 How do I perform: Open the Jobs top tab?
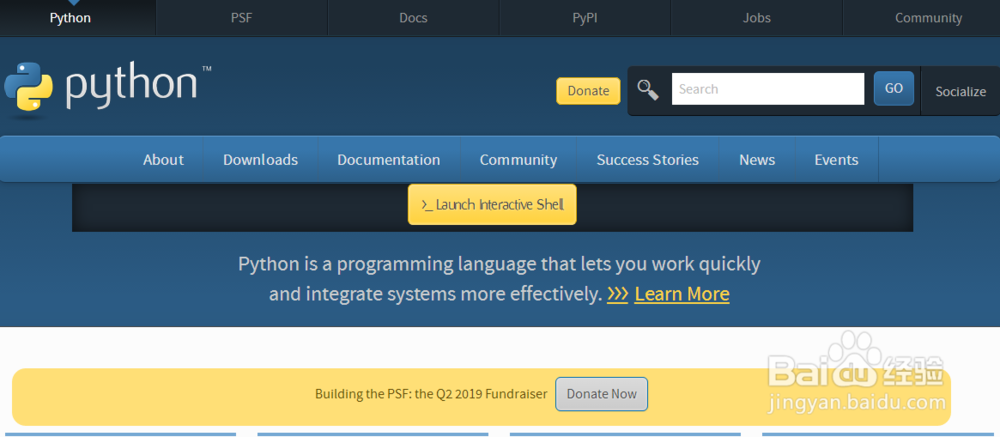(756, 18)
